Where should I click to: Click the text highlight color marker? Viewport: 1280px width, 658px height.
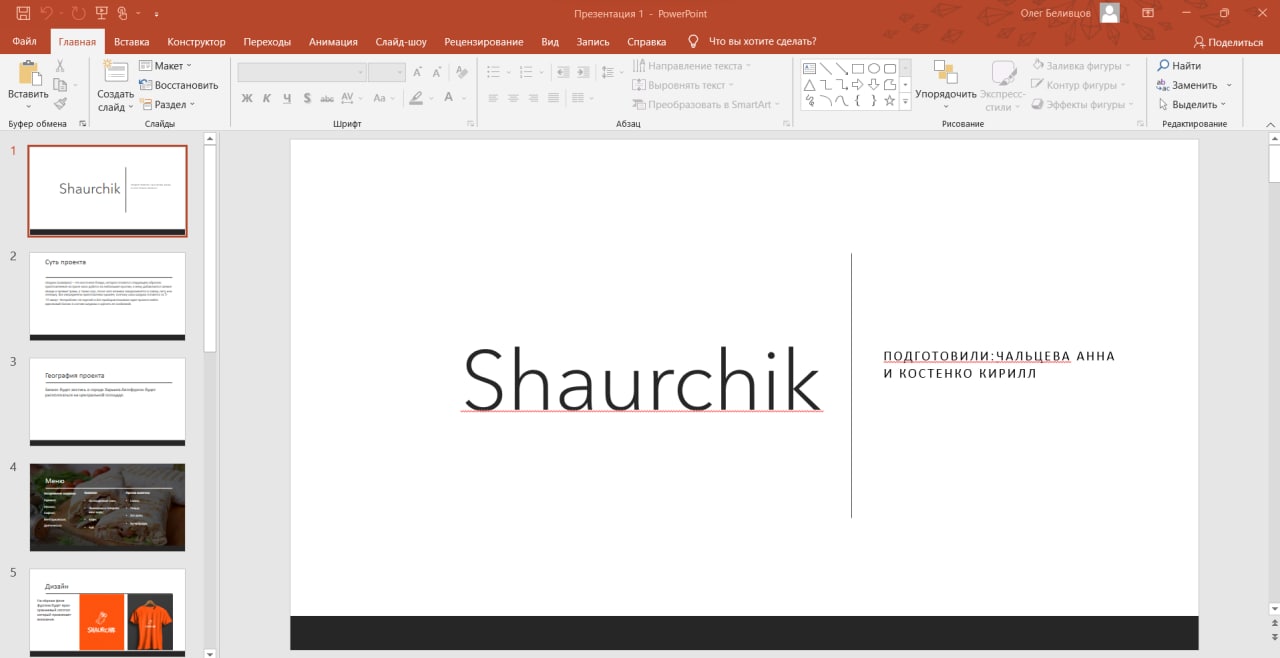[416, 98]
